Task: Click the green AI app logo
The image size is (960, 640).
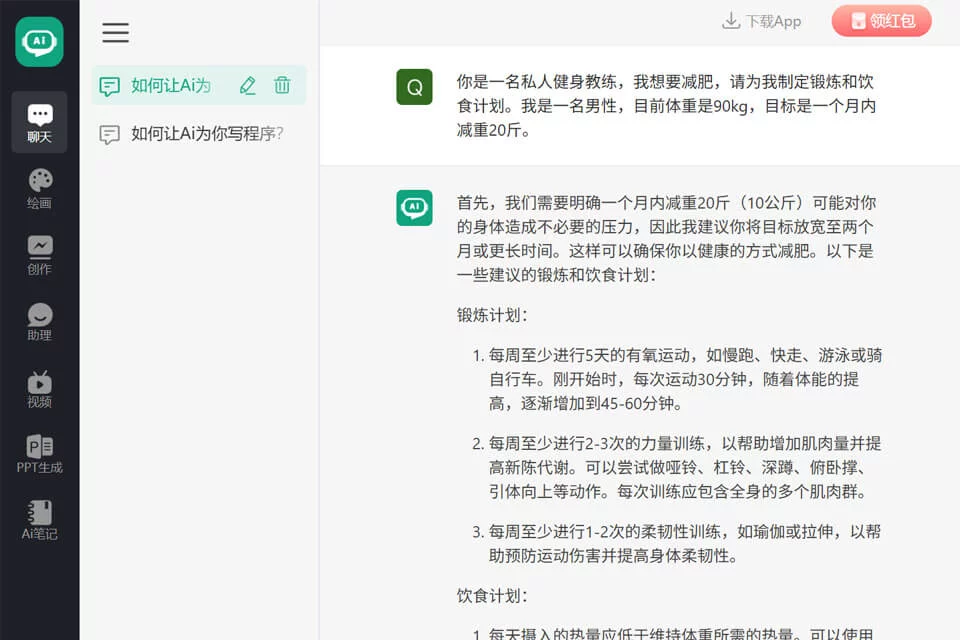Action: coord(39,42)
